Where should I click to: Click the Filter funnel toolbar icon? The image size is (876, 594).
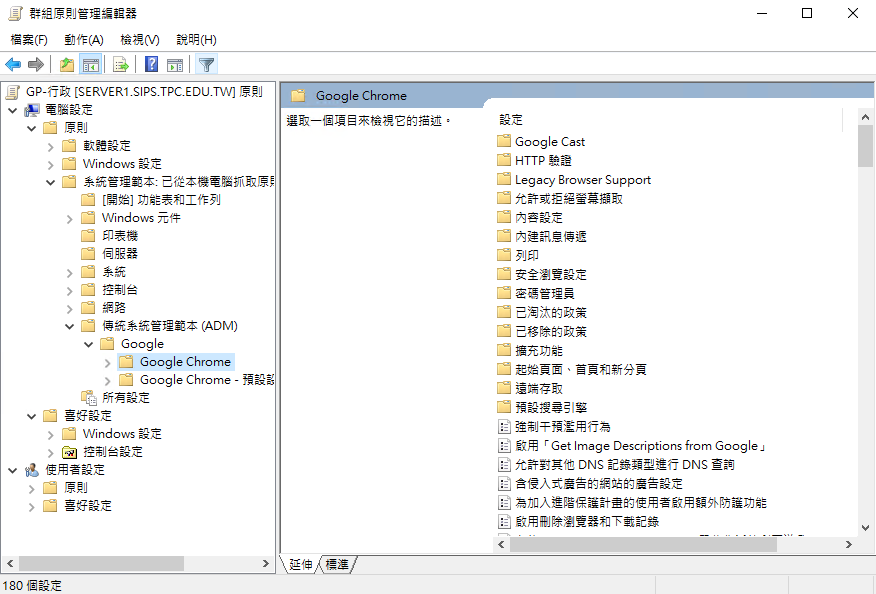(x=206, y=65)
